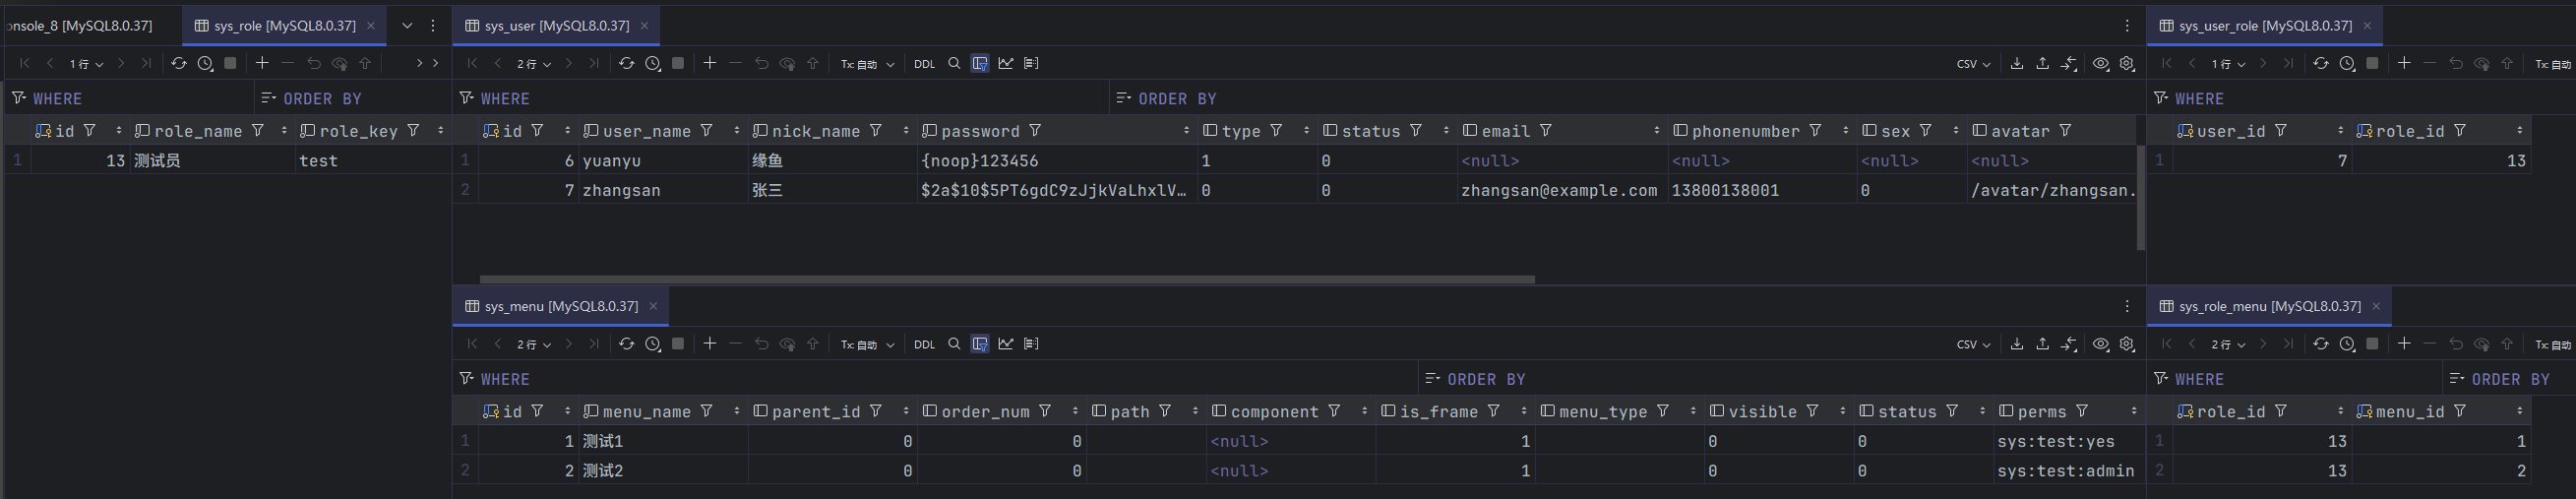Open settings gear in sys_menu toolbar
2576x499 pixels.
(2127, 344)
